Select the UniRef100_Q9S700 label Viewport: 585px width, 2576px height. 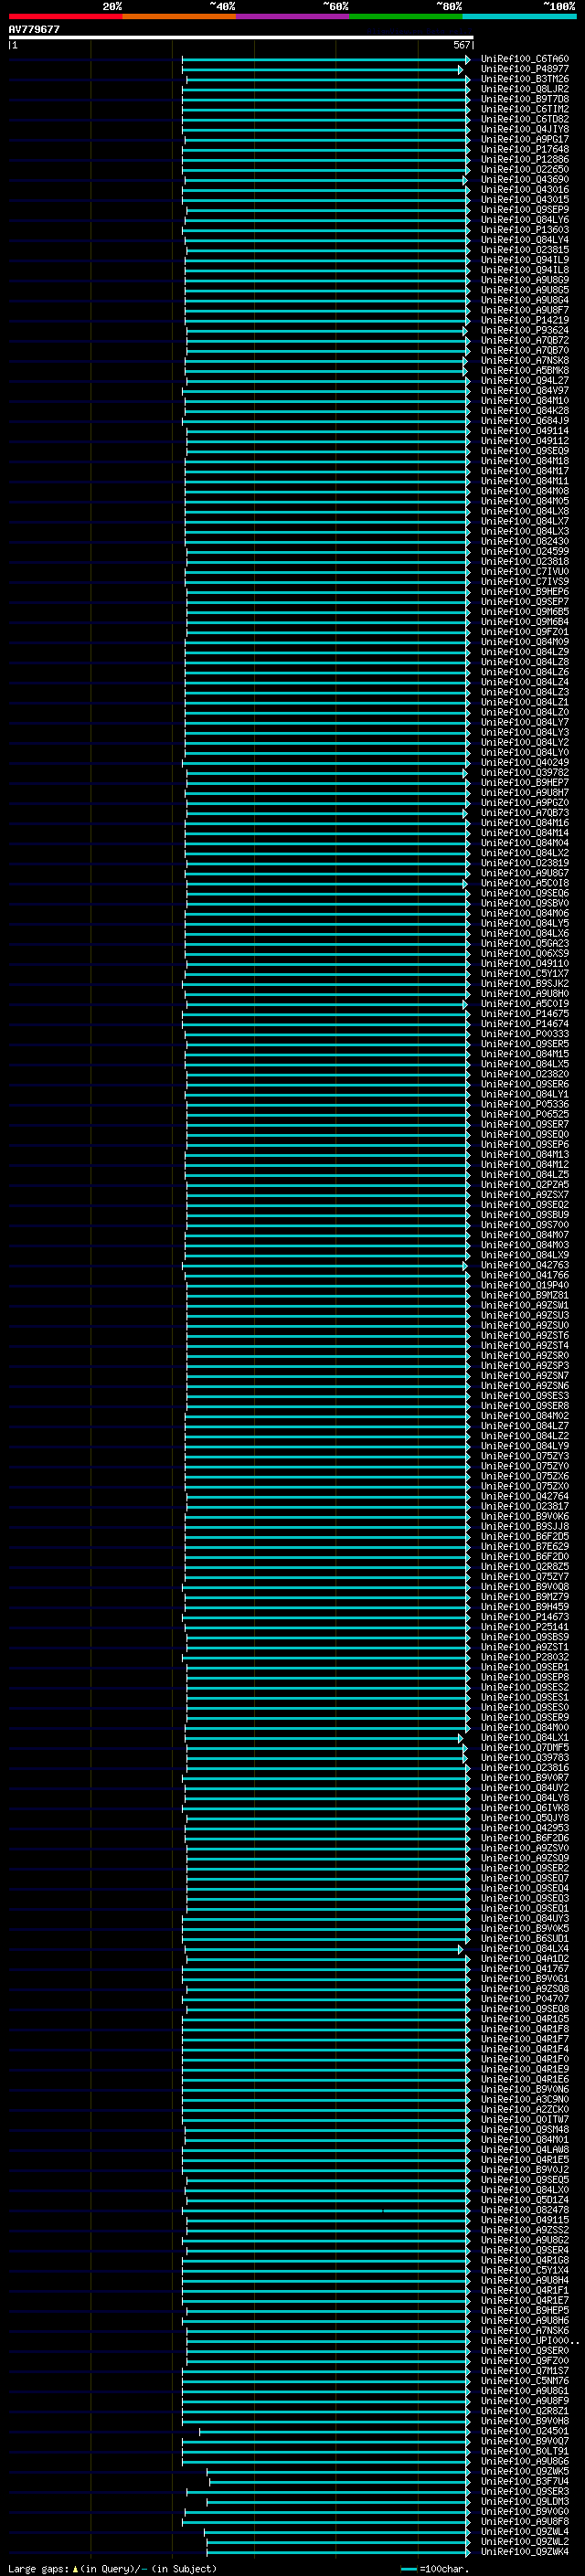[x=524, y=1225]
